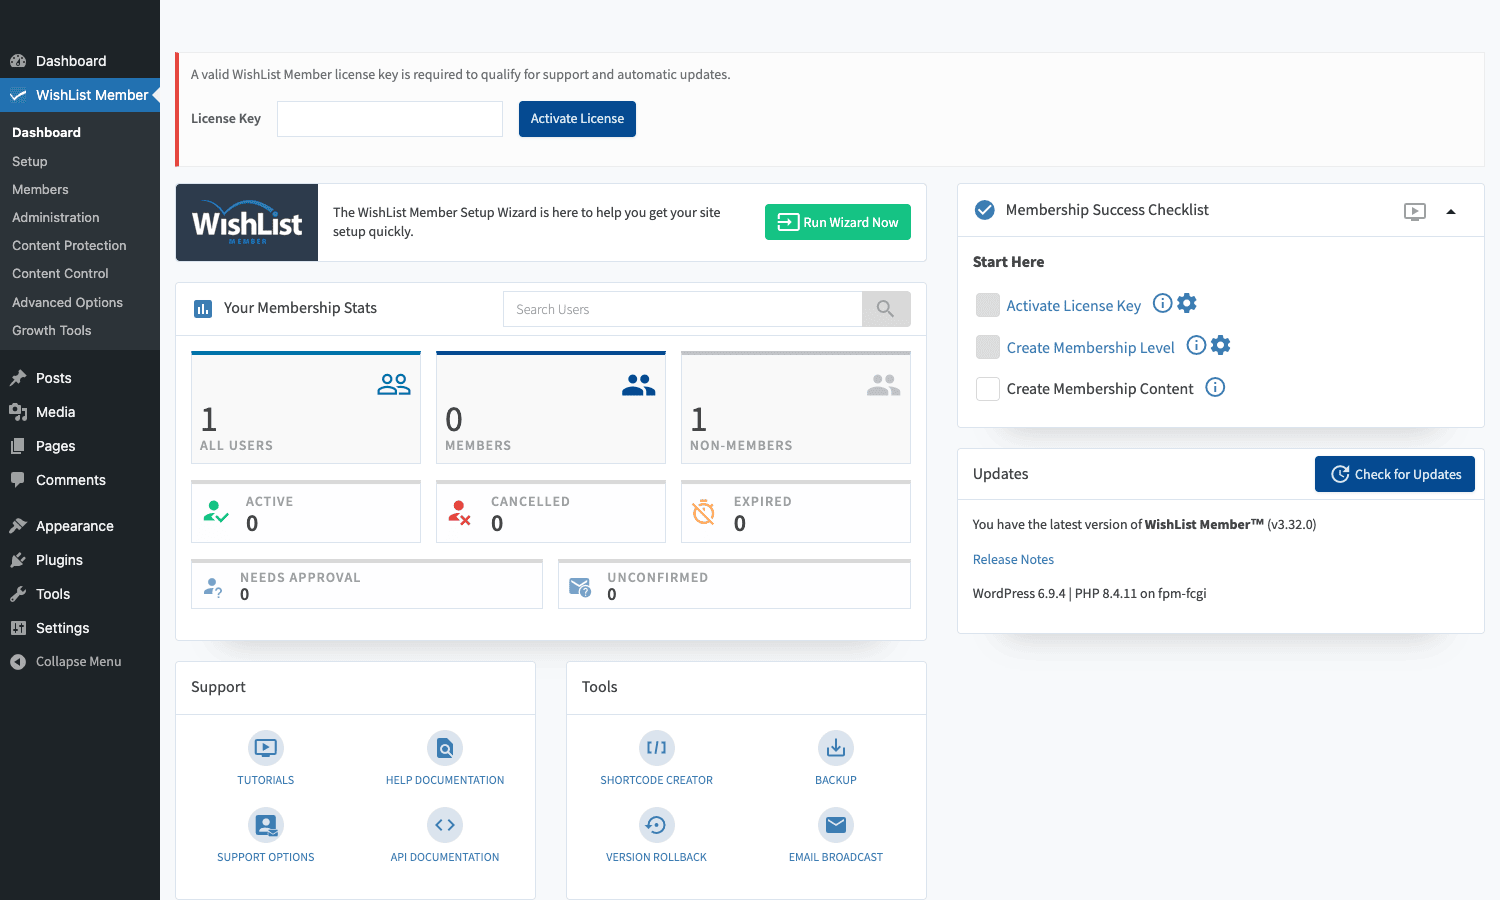Open the API Documentation icon
1500x900 pixels.
pyautogui.click(x=445, y=825)
